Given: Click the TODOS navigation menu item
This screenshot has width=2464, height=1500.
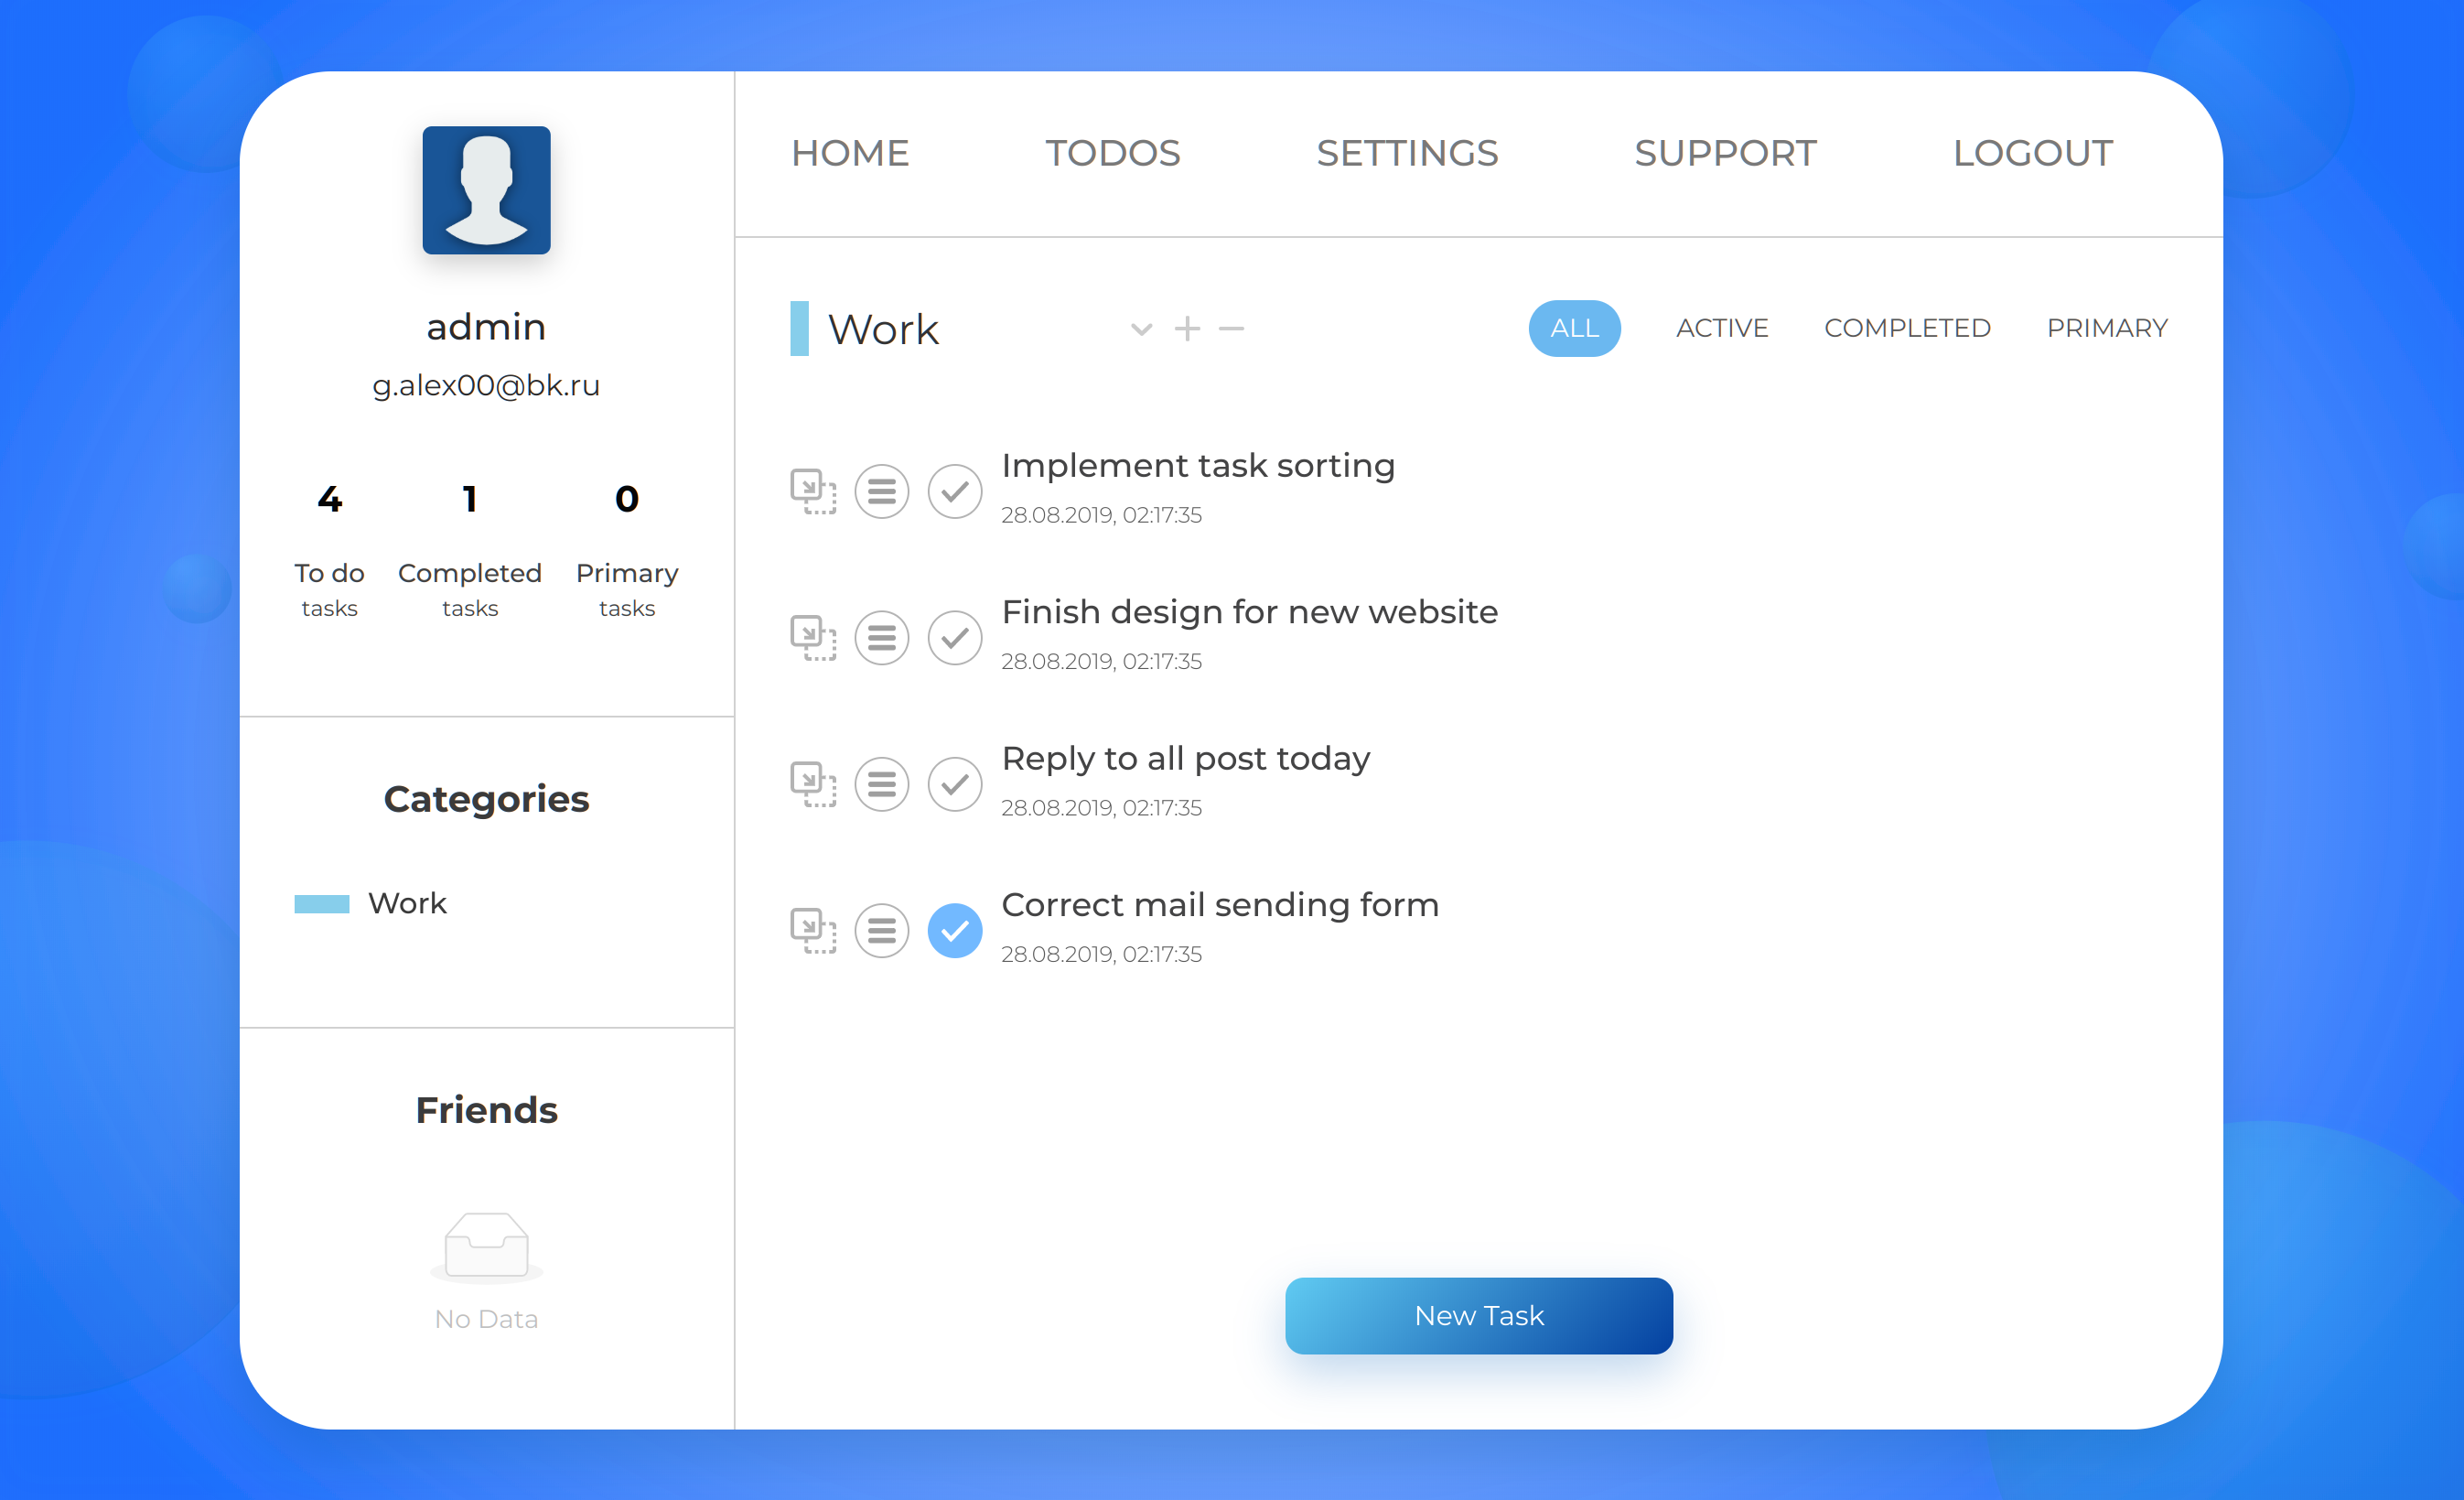Looking at the screenshot, I should (x=1114, y=153).
